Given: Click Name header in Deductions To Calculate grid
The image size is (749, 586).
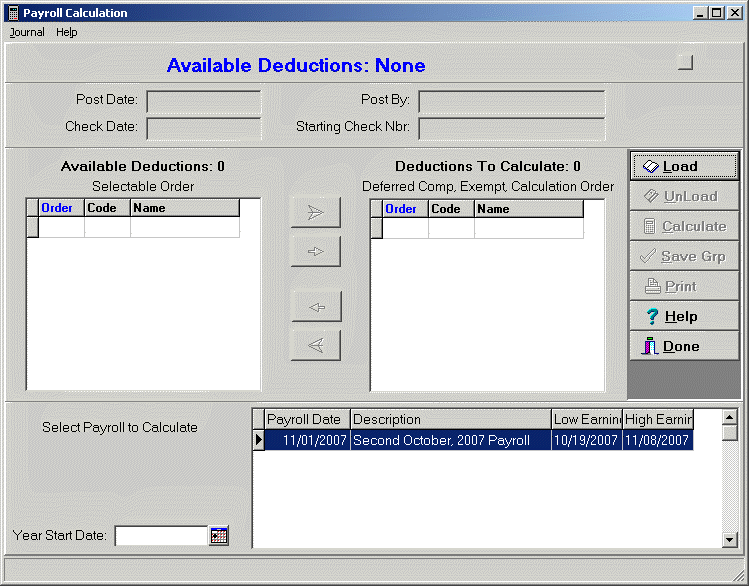Looking at the screenshot, I should (529, 209).
